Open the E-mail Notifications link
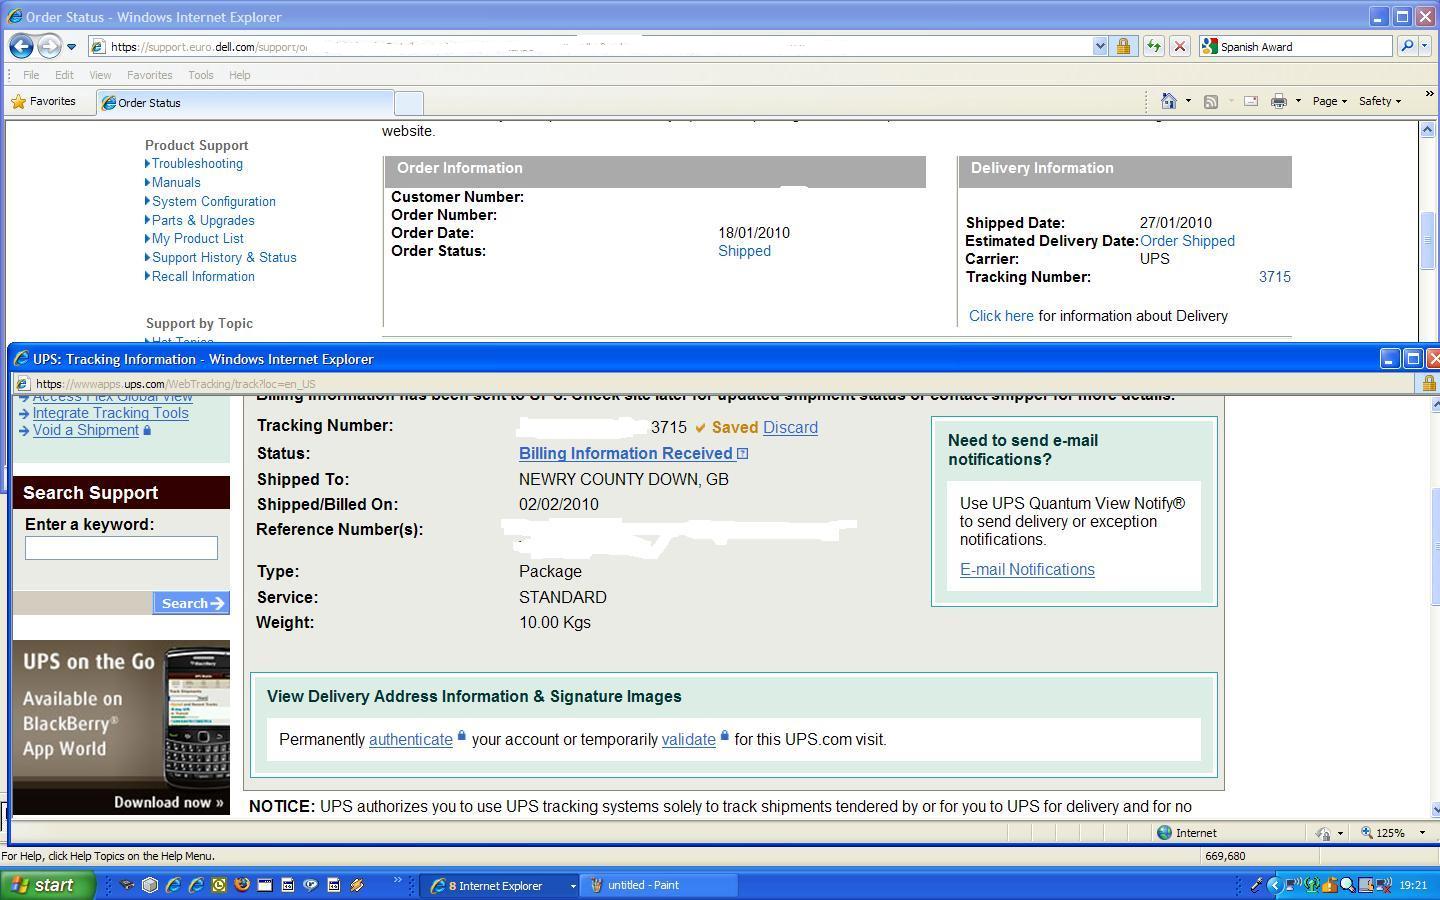 click(1027, 570)
